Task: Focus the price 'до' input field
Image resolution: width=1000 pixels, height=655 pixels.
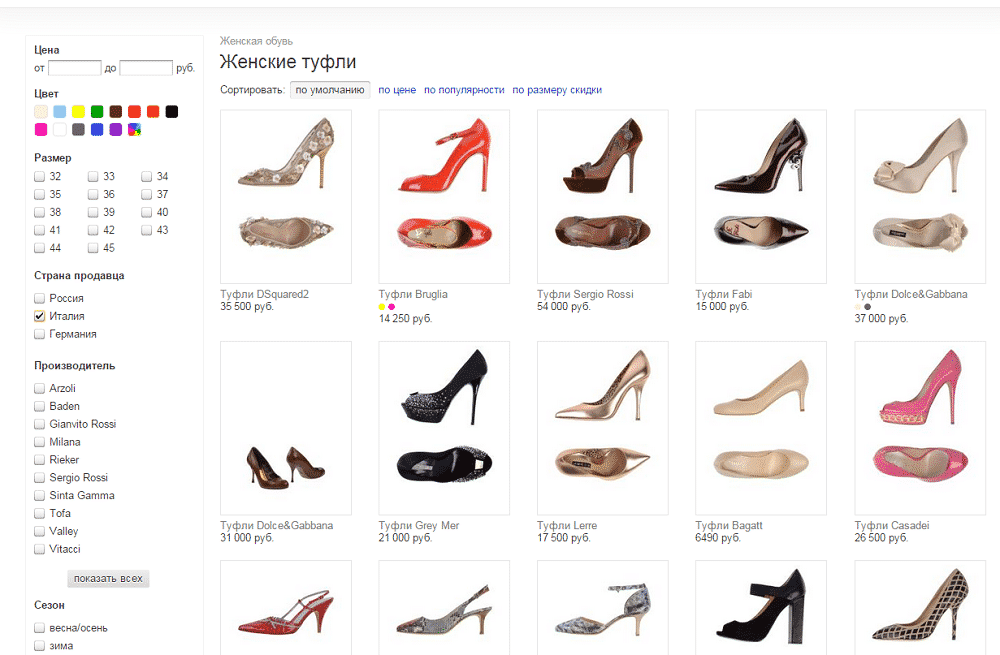Action: coord(146,68)
